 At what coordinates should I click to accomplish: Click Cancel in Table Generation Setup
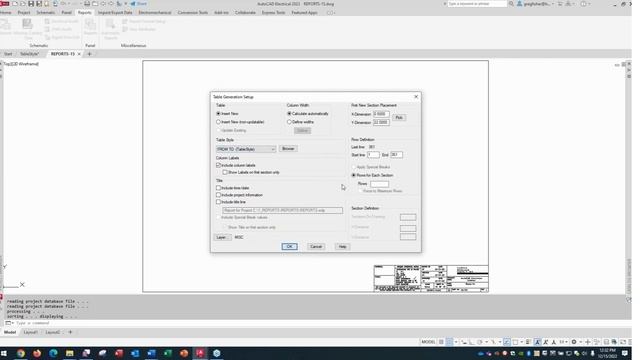pyautogui.click(x=316, y=247)
